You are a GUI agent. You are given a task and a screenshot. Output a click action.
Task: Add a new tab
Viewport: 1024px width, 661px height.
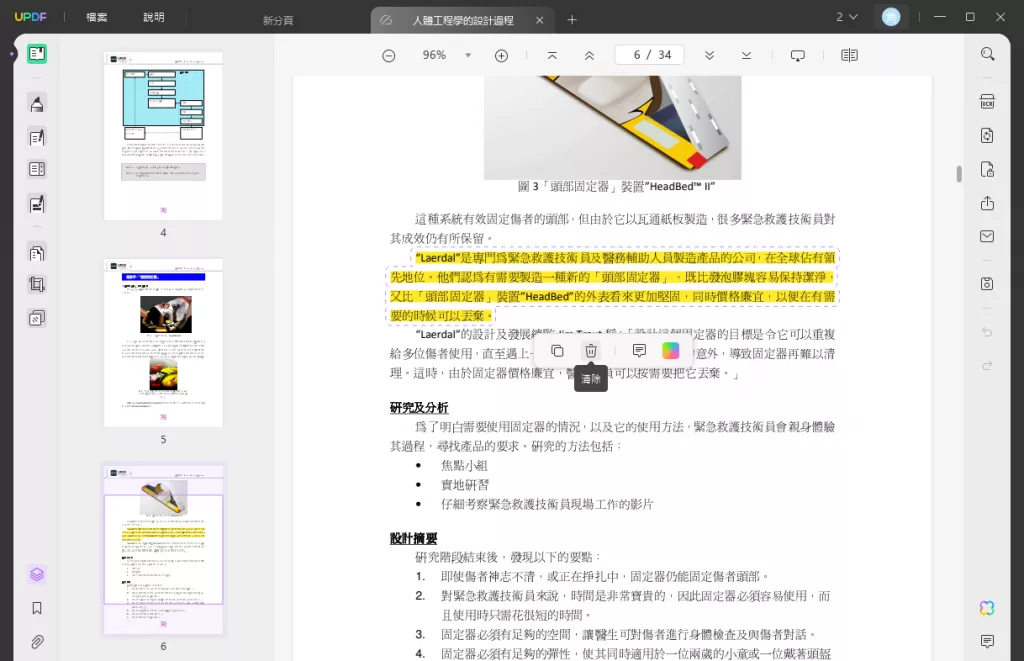coord(572,20)
